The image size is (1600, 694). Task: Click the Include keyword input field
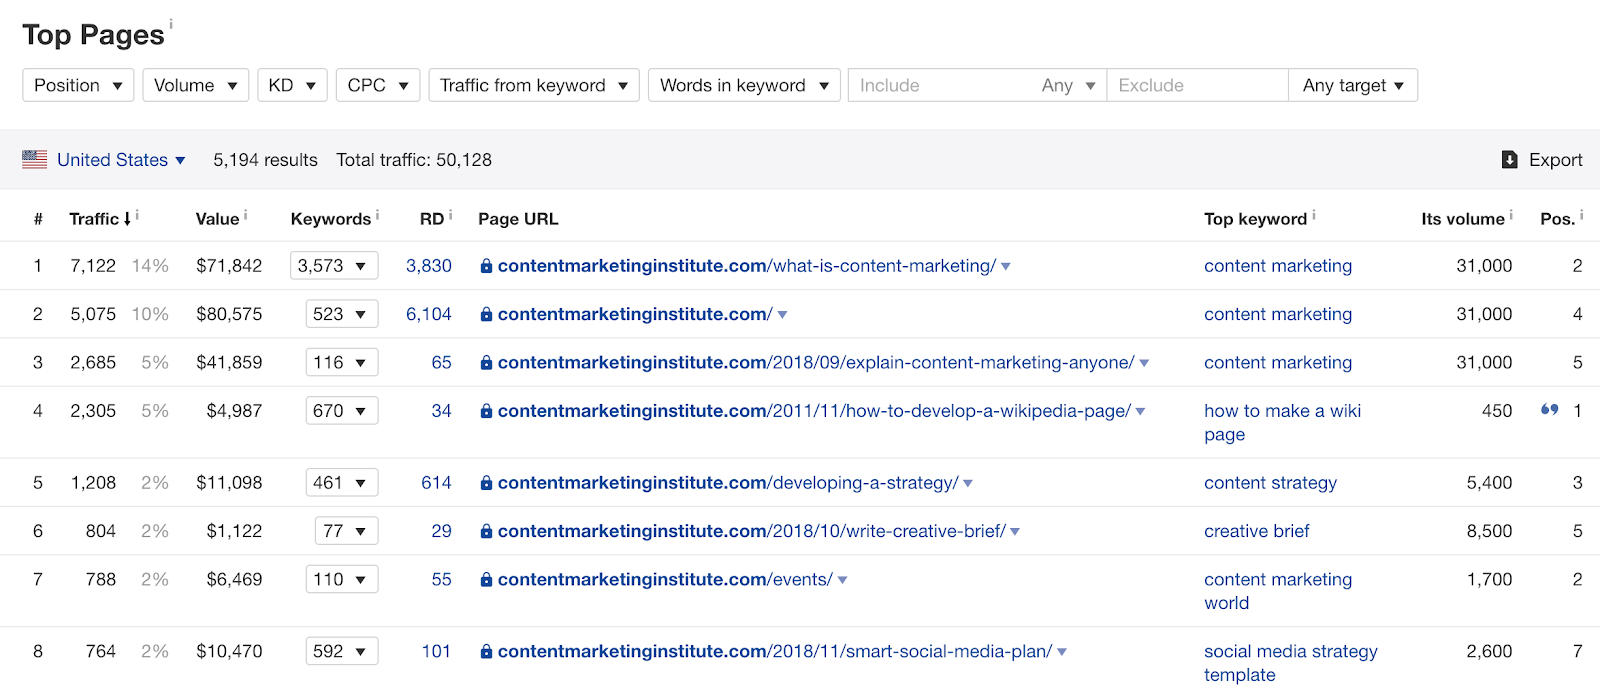click(940, 85)
